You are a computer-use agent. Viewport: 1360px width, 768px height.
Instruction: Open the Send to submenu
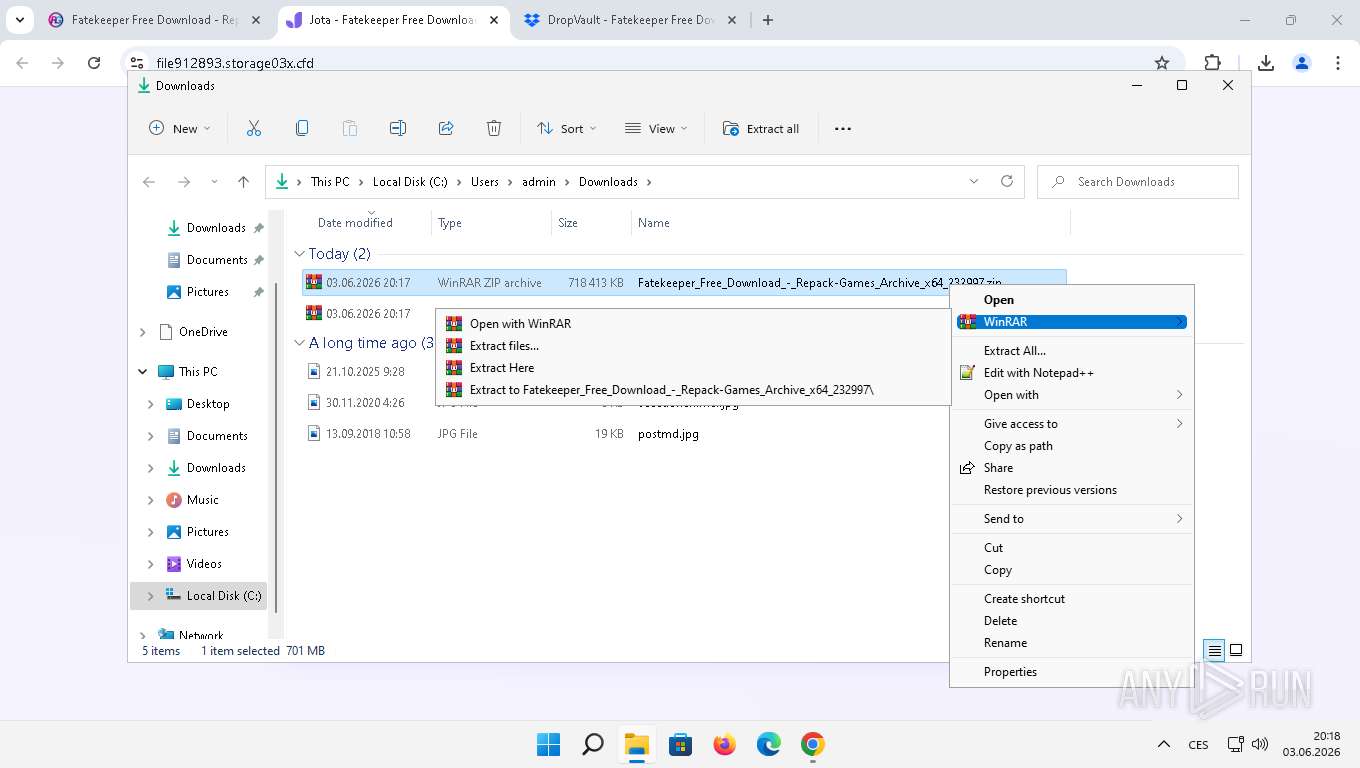click(x=1072, y=519)
